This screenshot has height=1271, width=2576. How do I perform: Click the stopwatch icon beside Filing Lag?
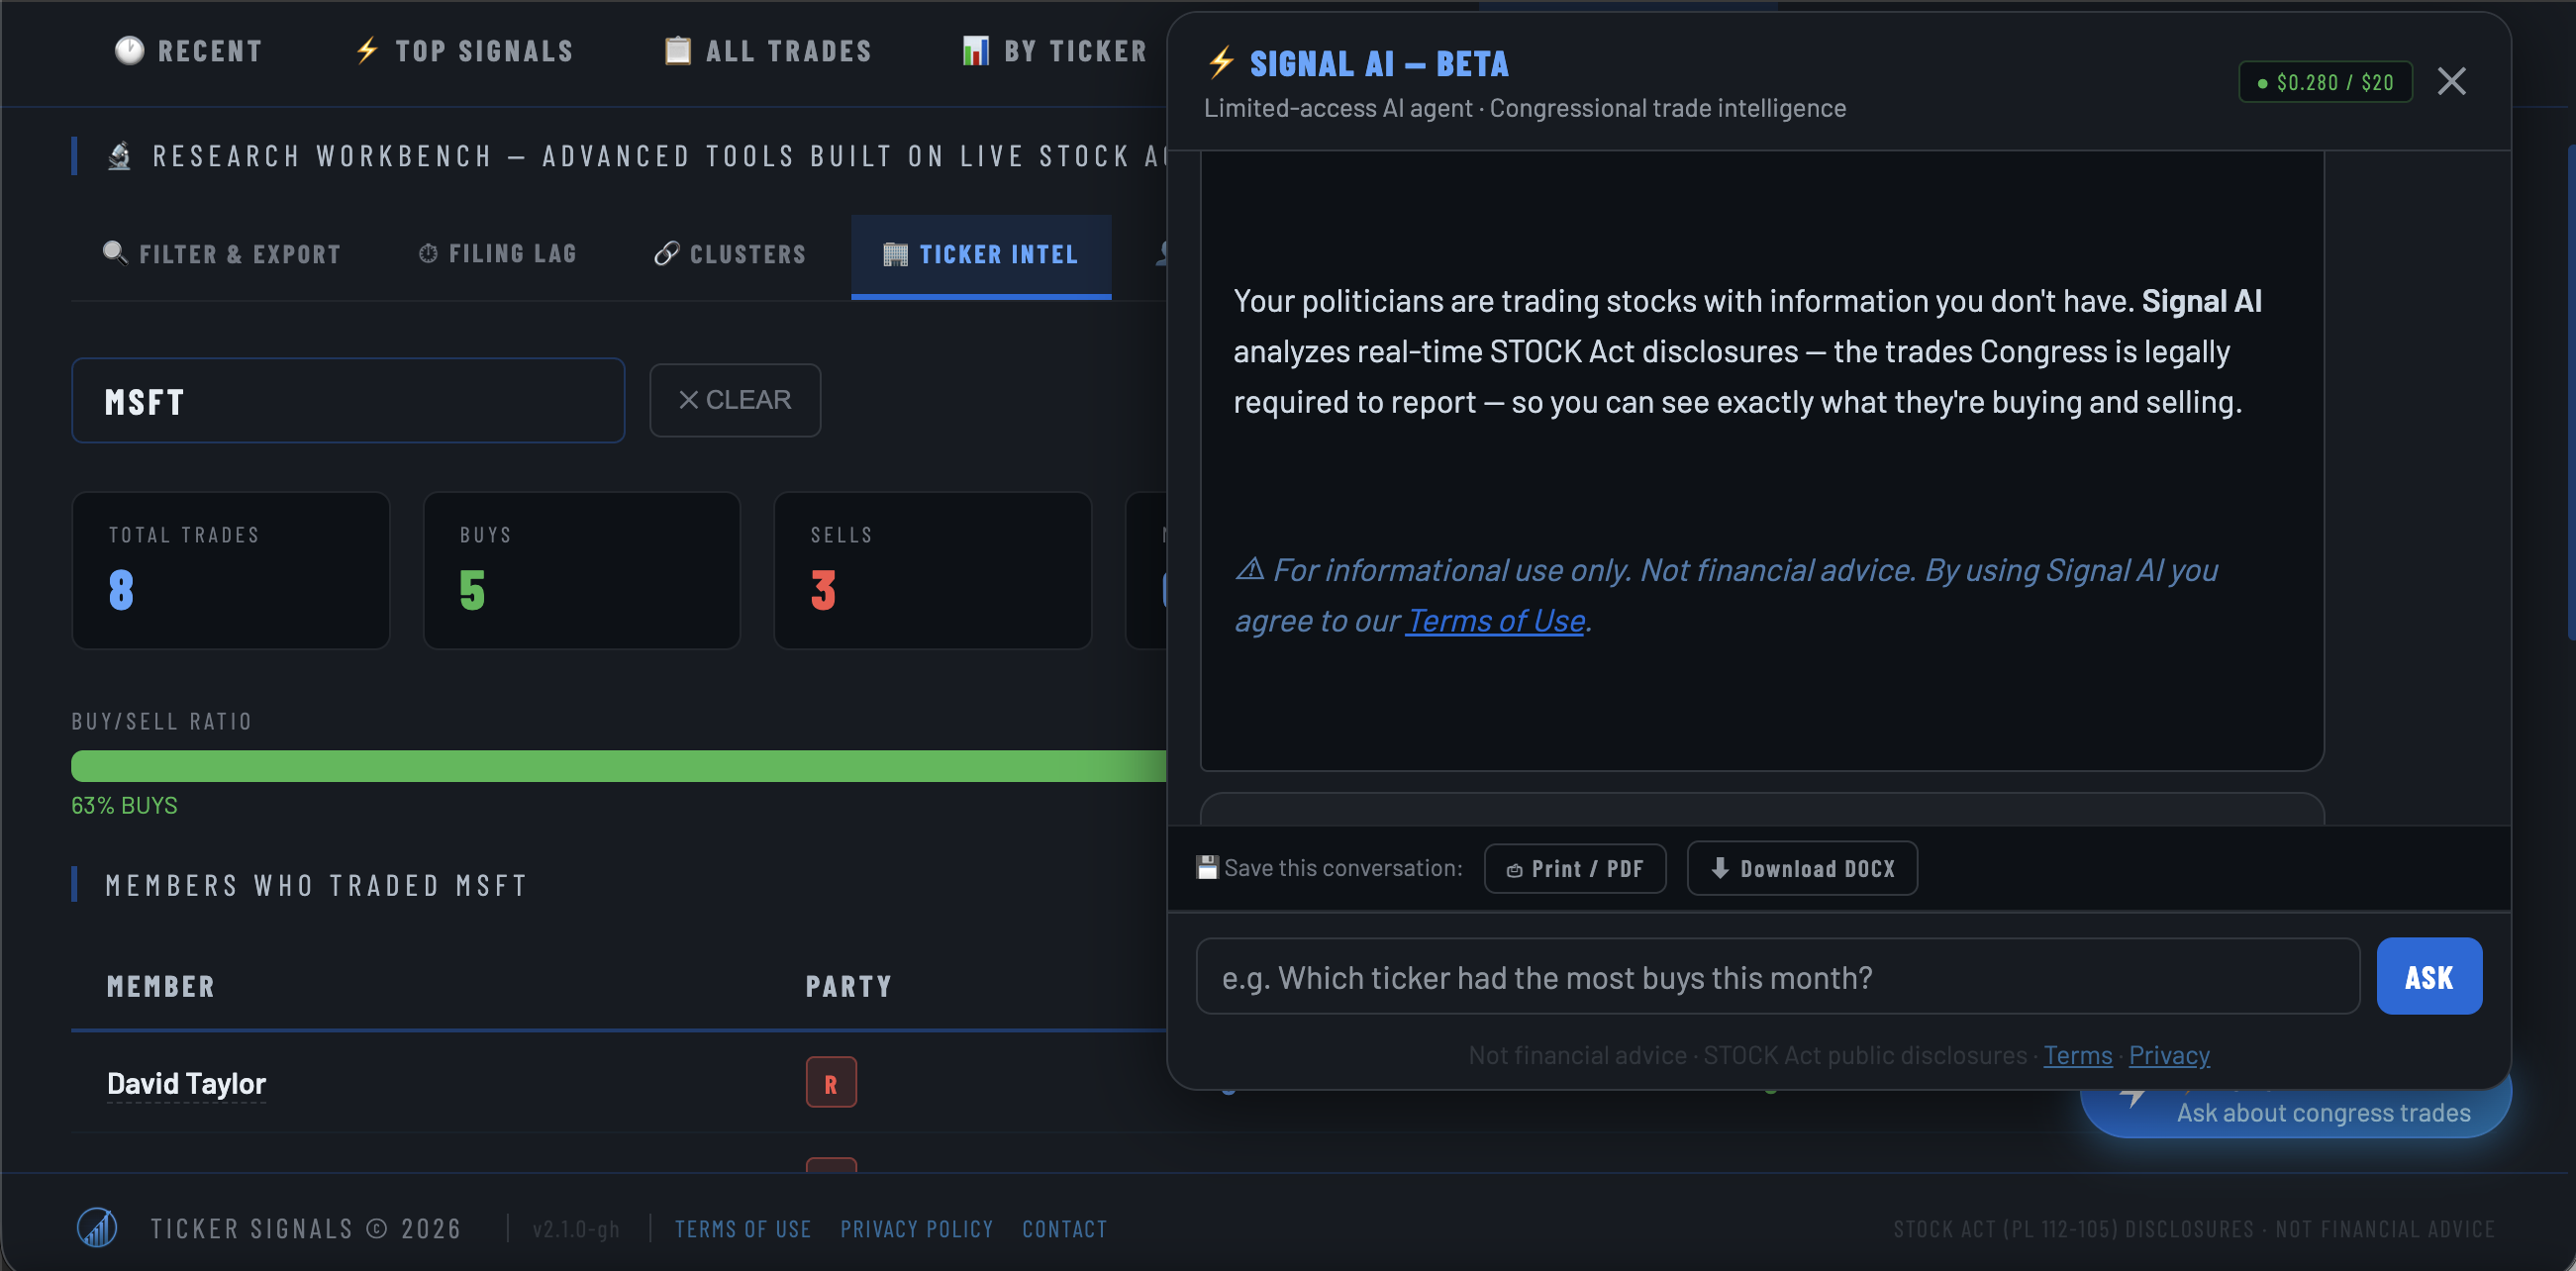point(429,253)
